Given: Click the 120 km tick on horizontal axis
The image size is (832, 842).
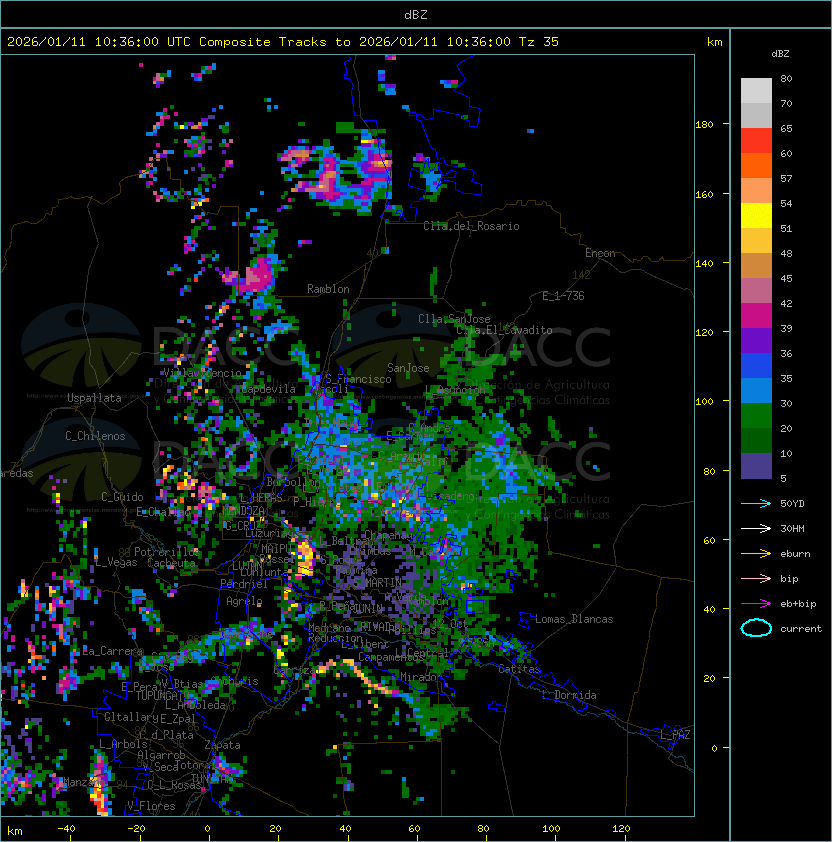Looking at the screenshot, I should (x=621, y=829).
